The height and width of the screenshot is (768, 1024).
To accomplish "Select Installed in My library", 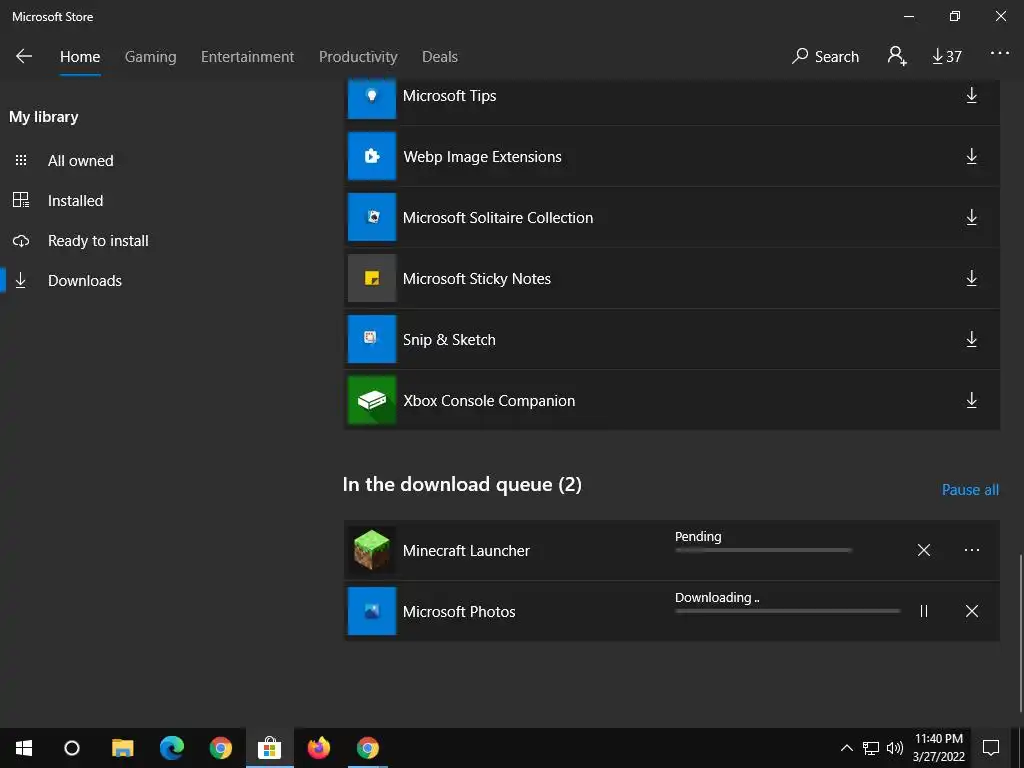I will (x=75, y=200).
